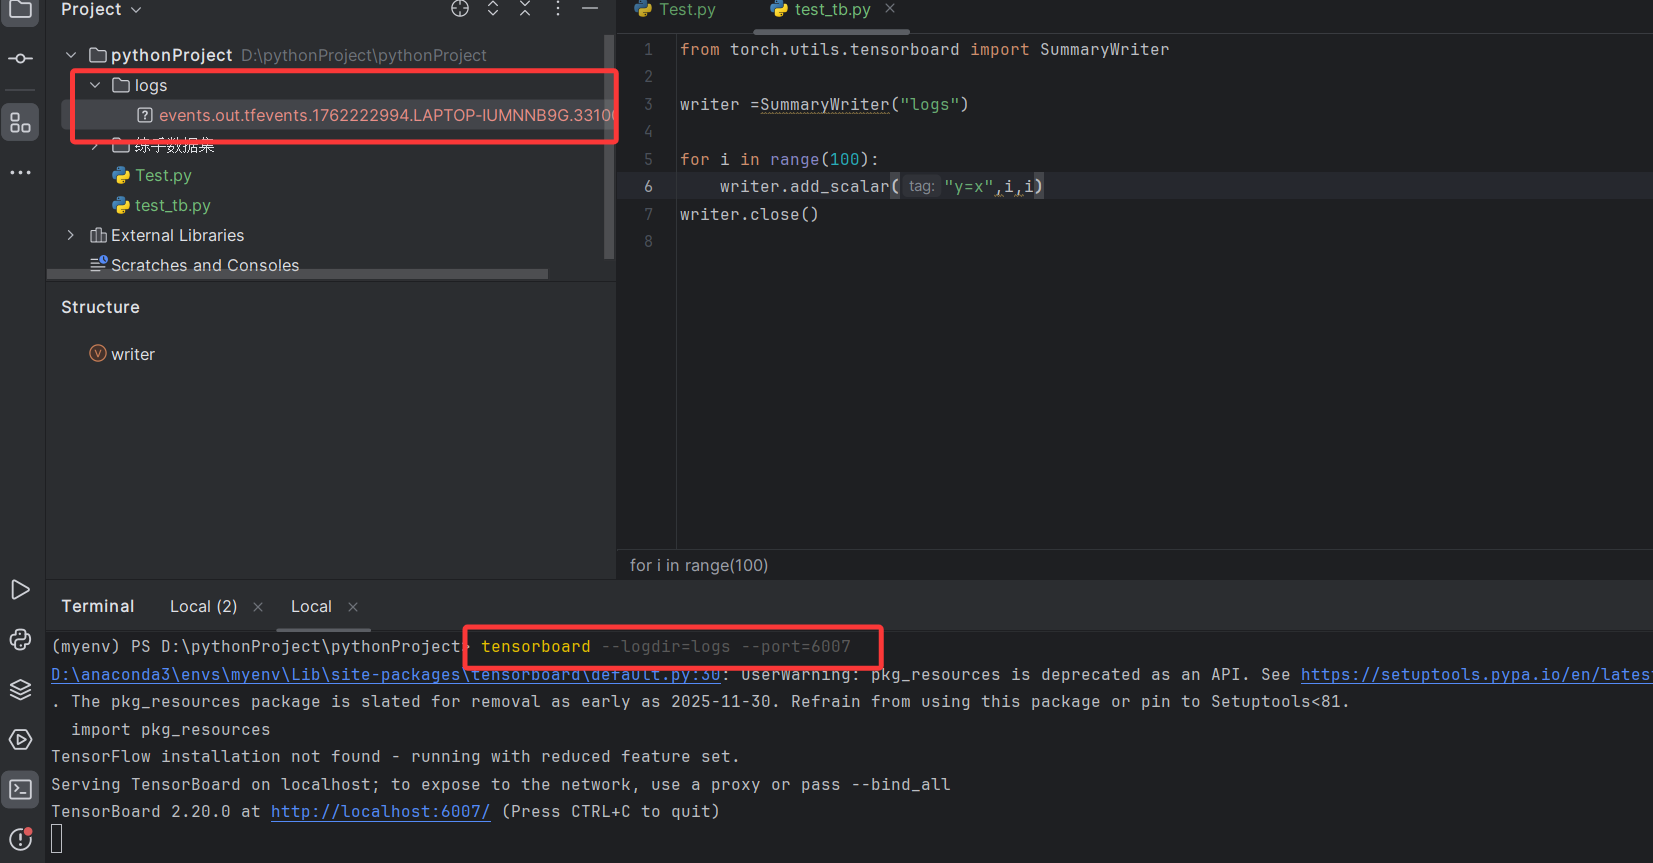The width and height of the screenshot is (1653, 863).
Task: Select the Local terminal tab
Action: point(311,606)
